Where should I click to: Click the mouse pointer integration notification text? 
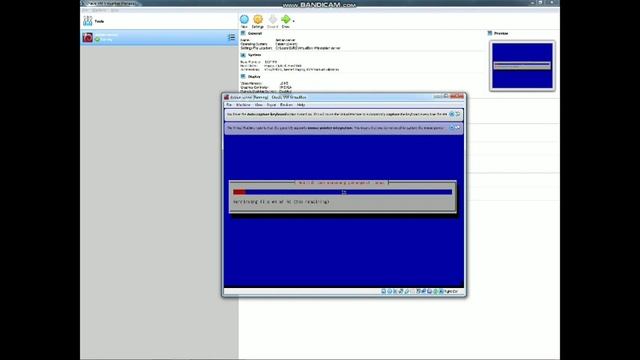(x=335, y=128)
